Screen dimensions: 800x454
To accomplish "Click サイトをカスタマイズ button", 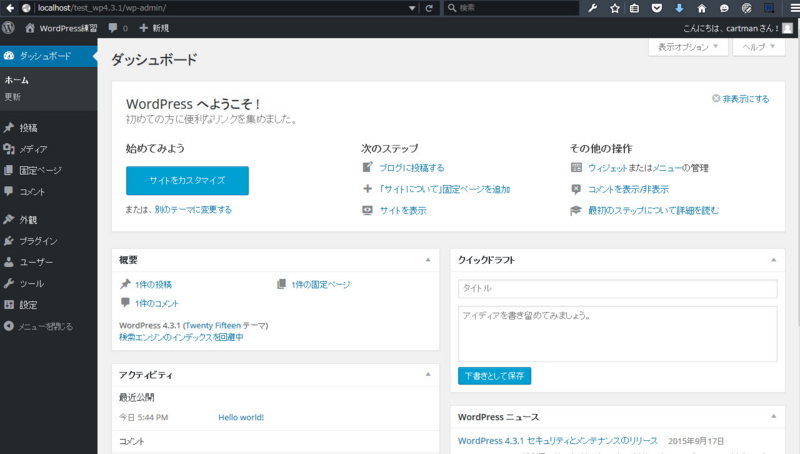I will click(187, 181).
